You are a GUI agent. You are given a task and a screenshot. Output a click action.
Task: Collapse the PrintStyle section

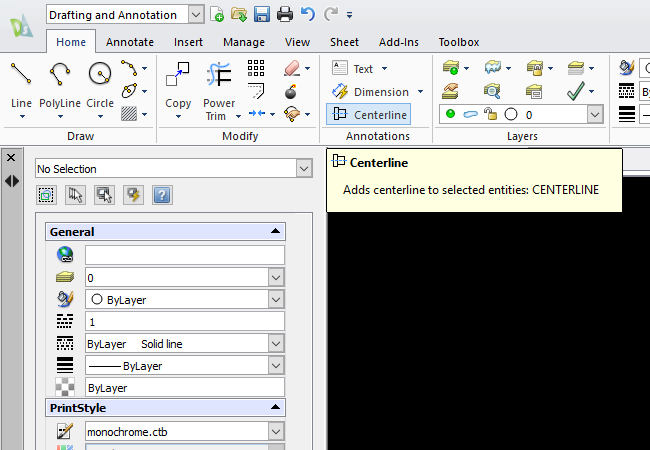(x=276, y=408)
